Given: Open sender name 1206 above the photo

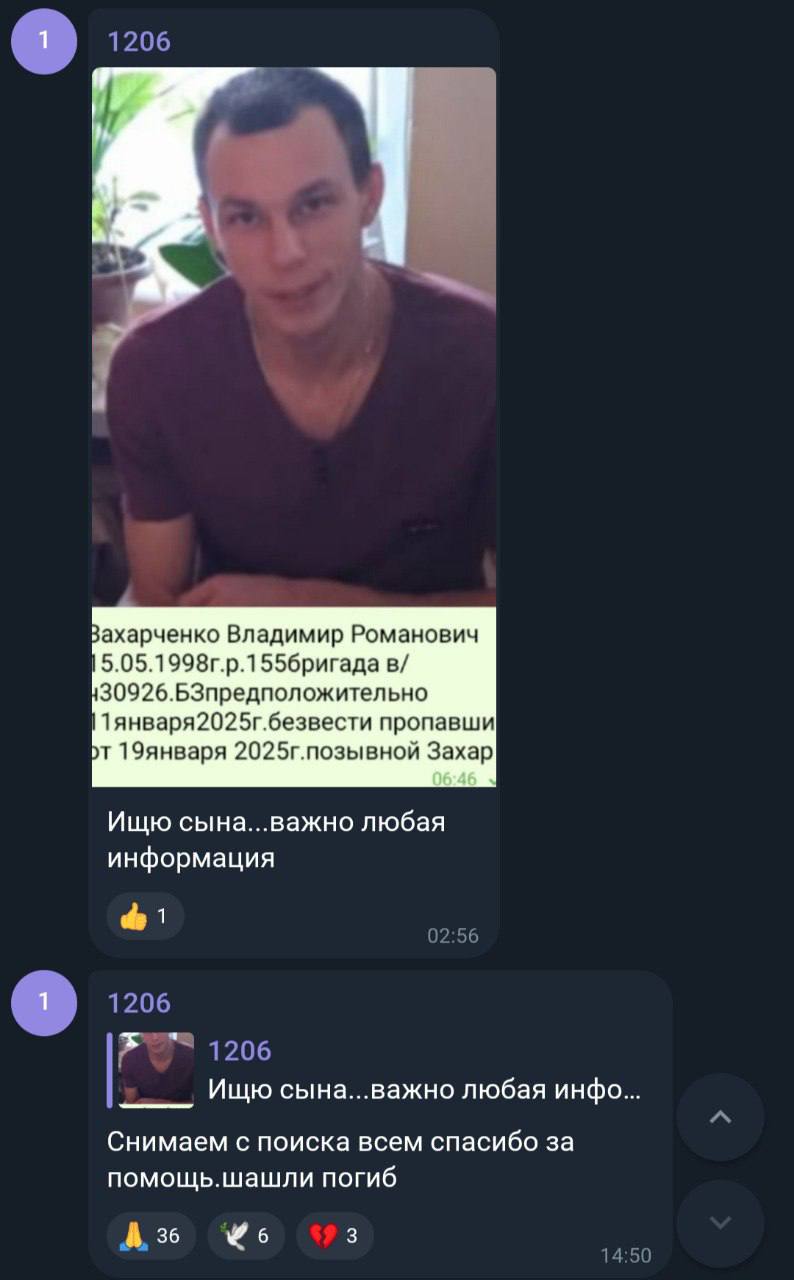Looking at the screenshot, I should click(139, 41).
